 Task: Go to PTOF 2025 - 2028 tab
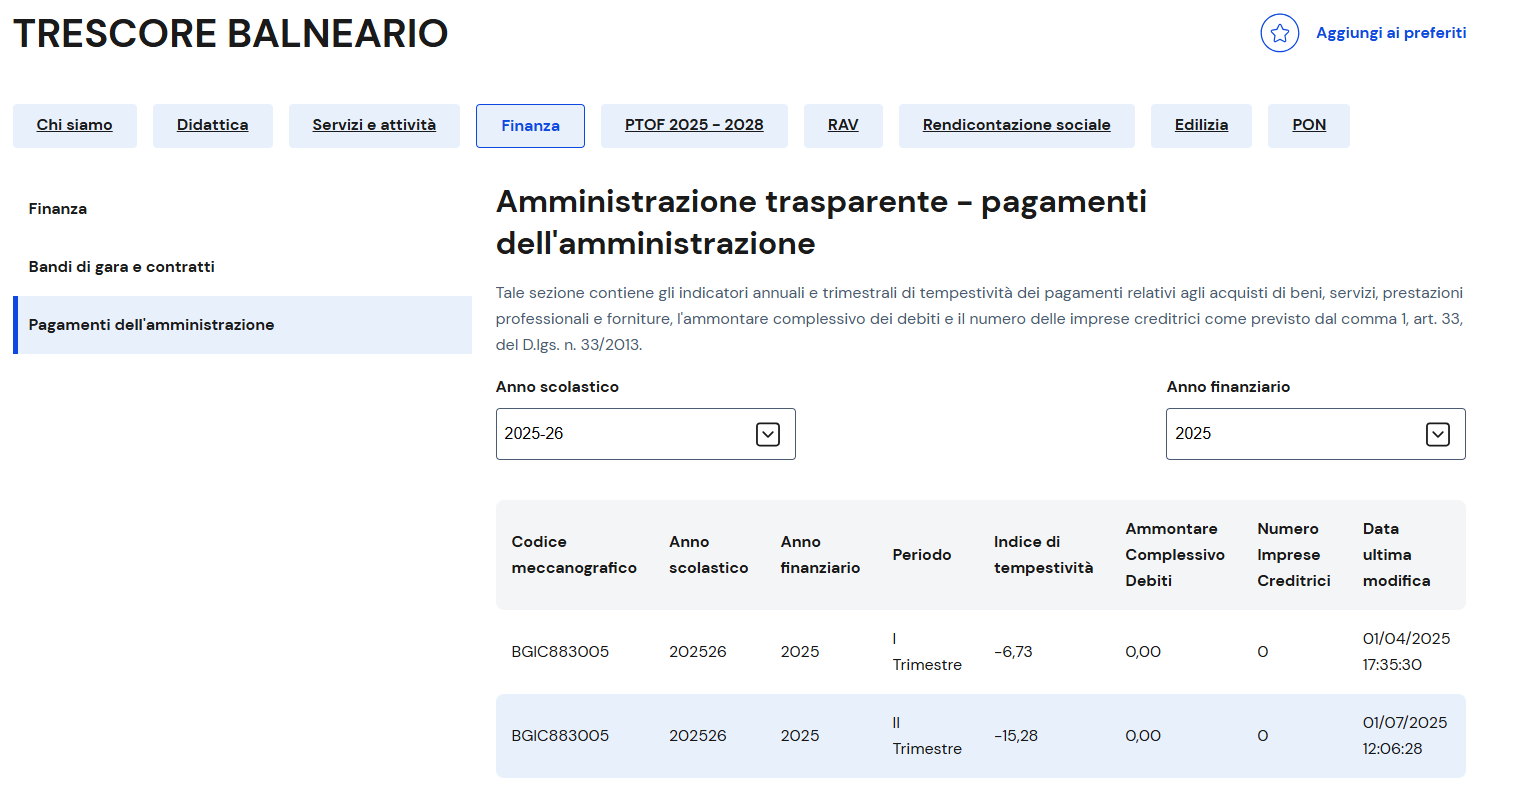tap(694, 125)
